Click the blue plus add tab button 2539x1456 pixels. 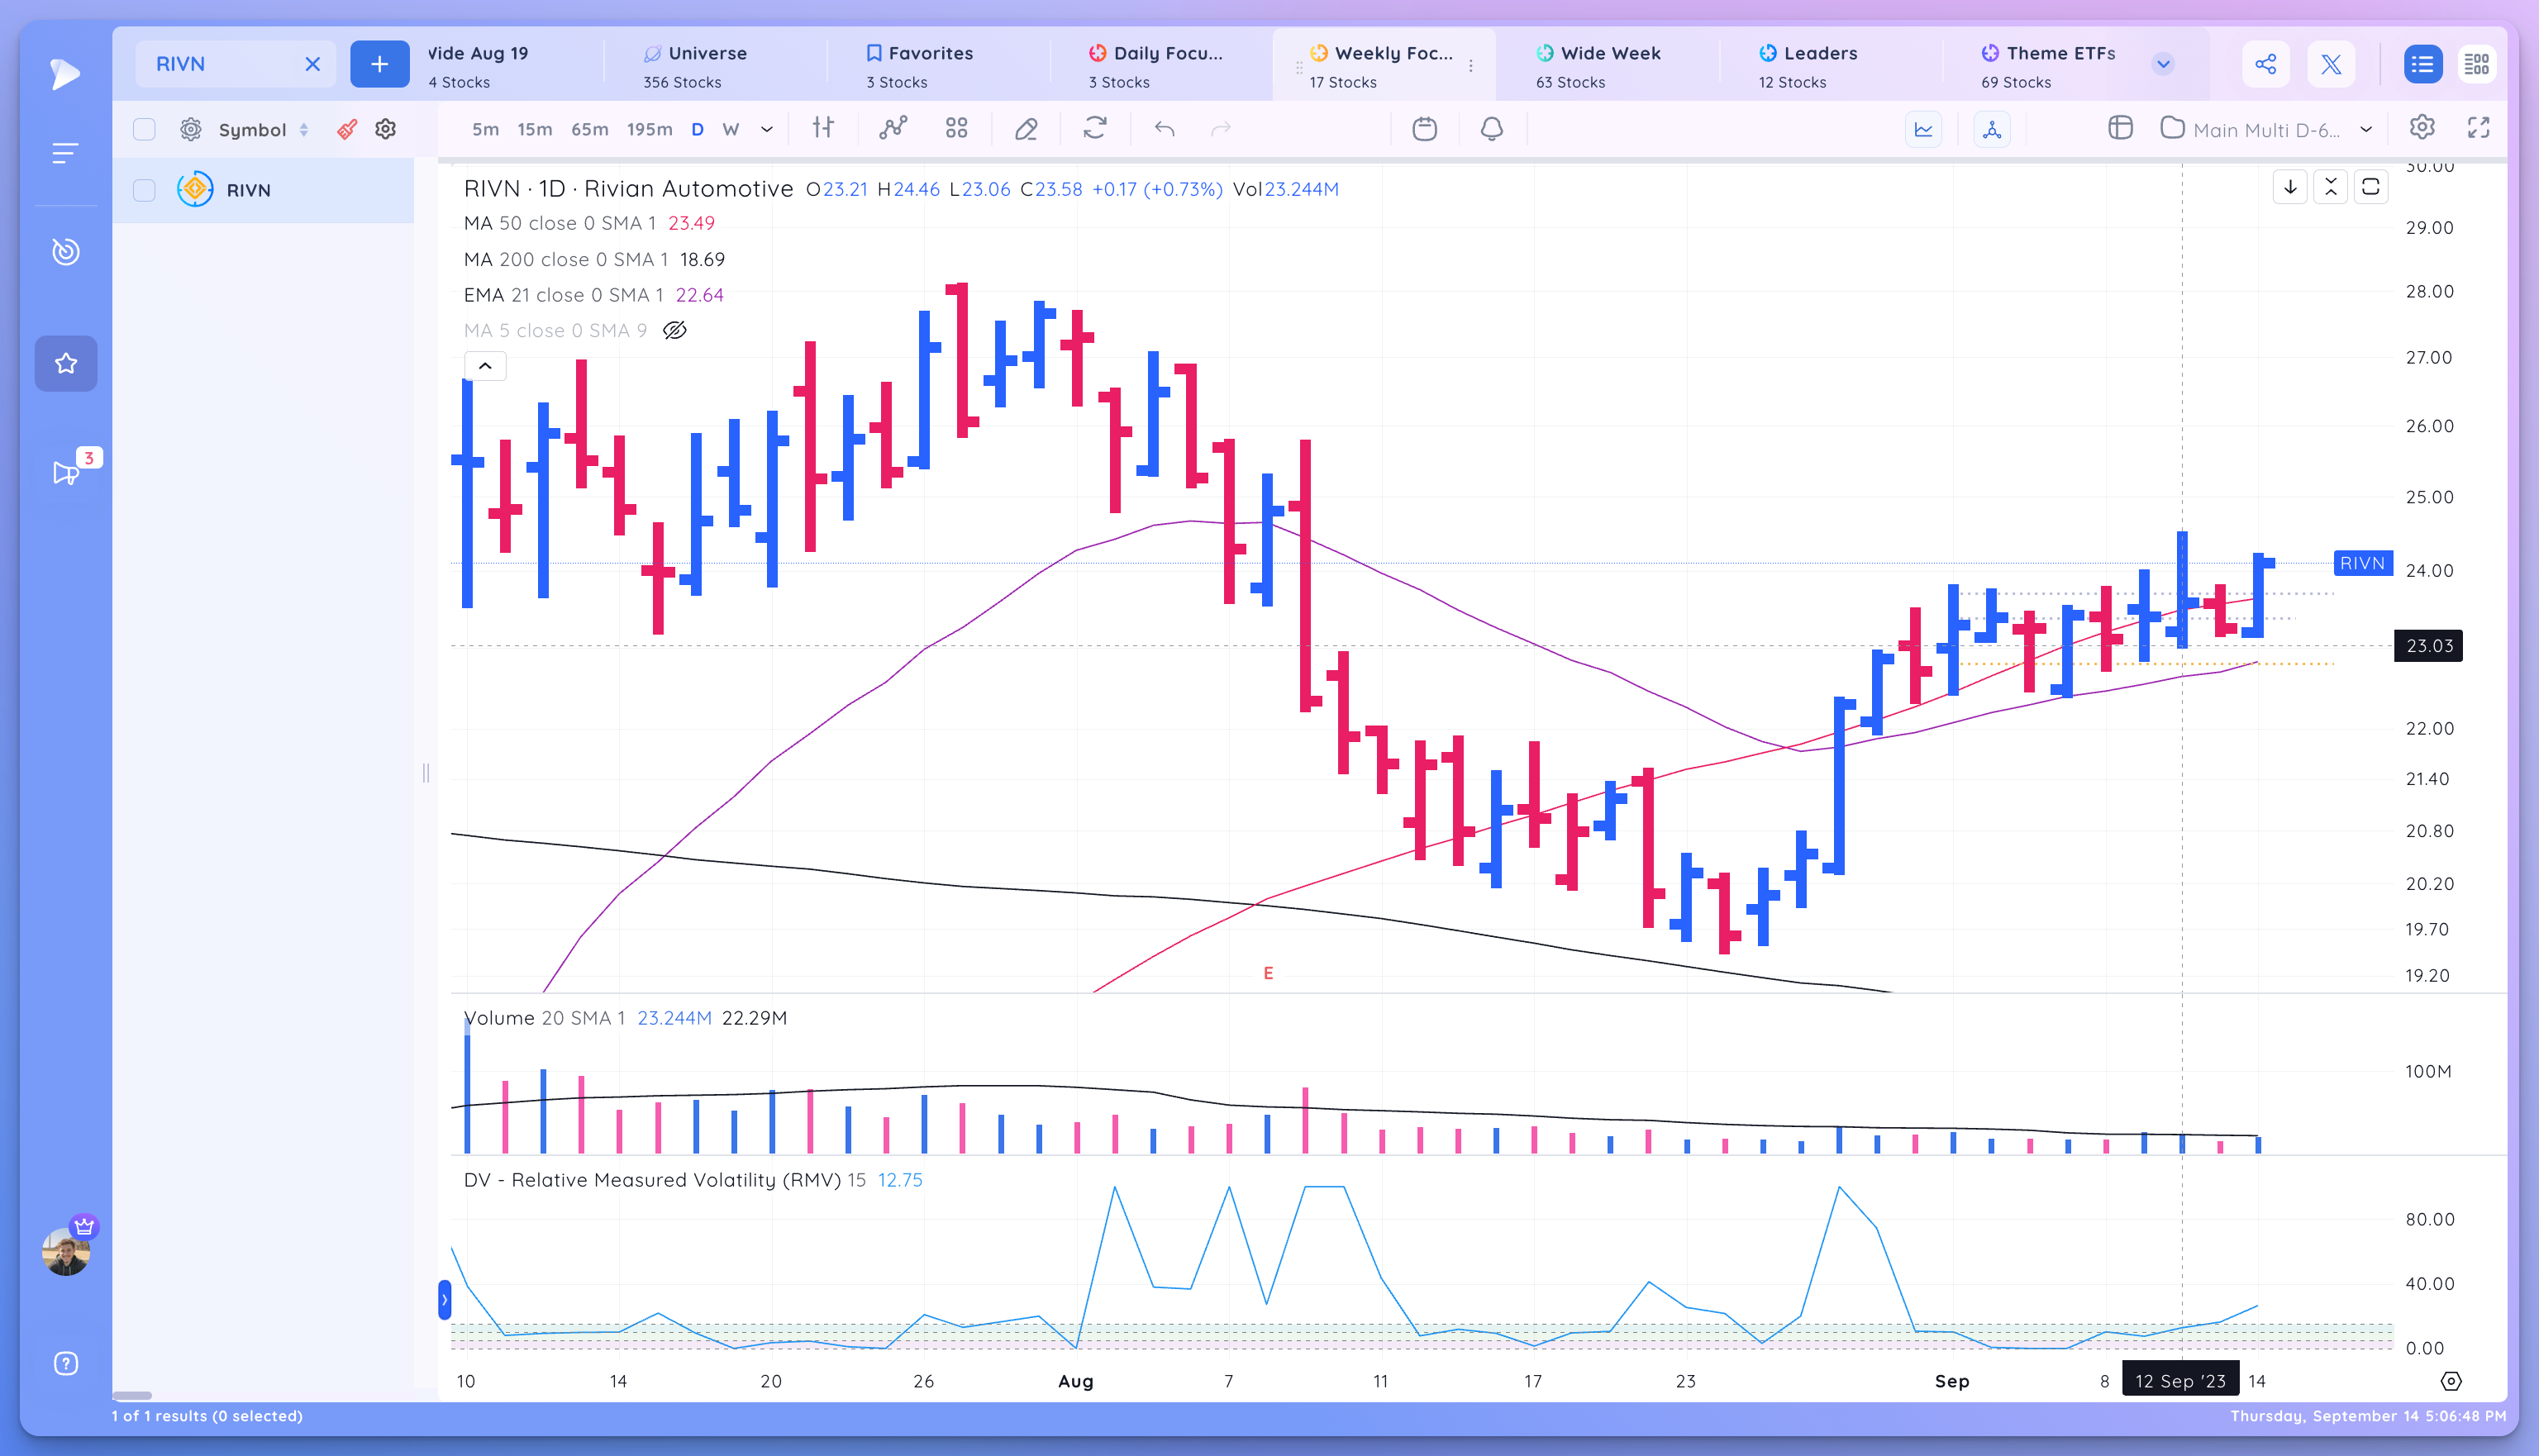[380, 64]
